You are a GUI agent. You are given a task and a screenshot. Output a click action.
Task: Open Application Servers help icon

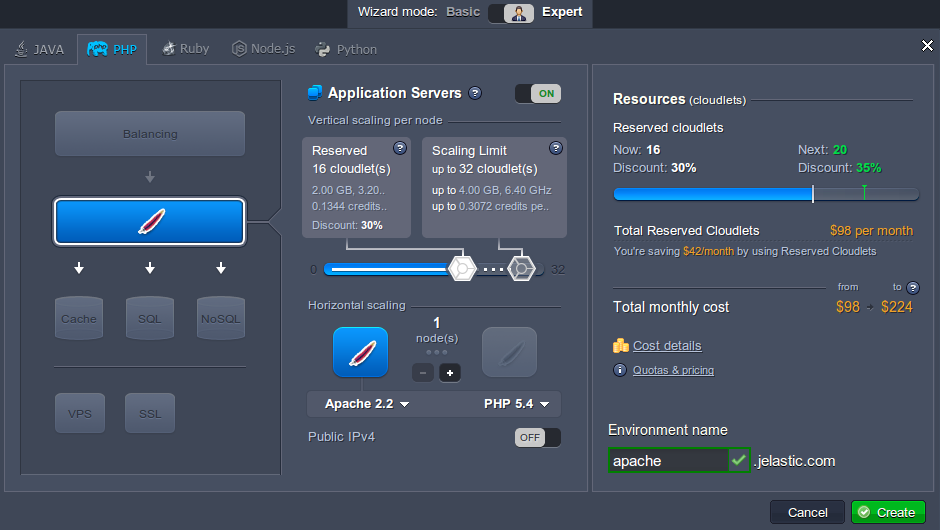tap(475, 93)
